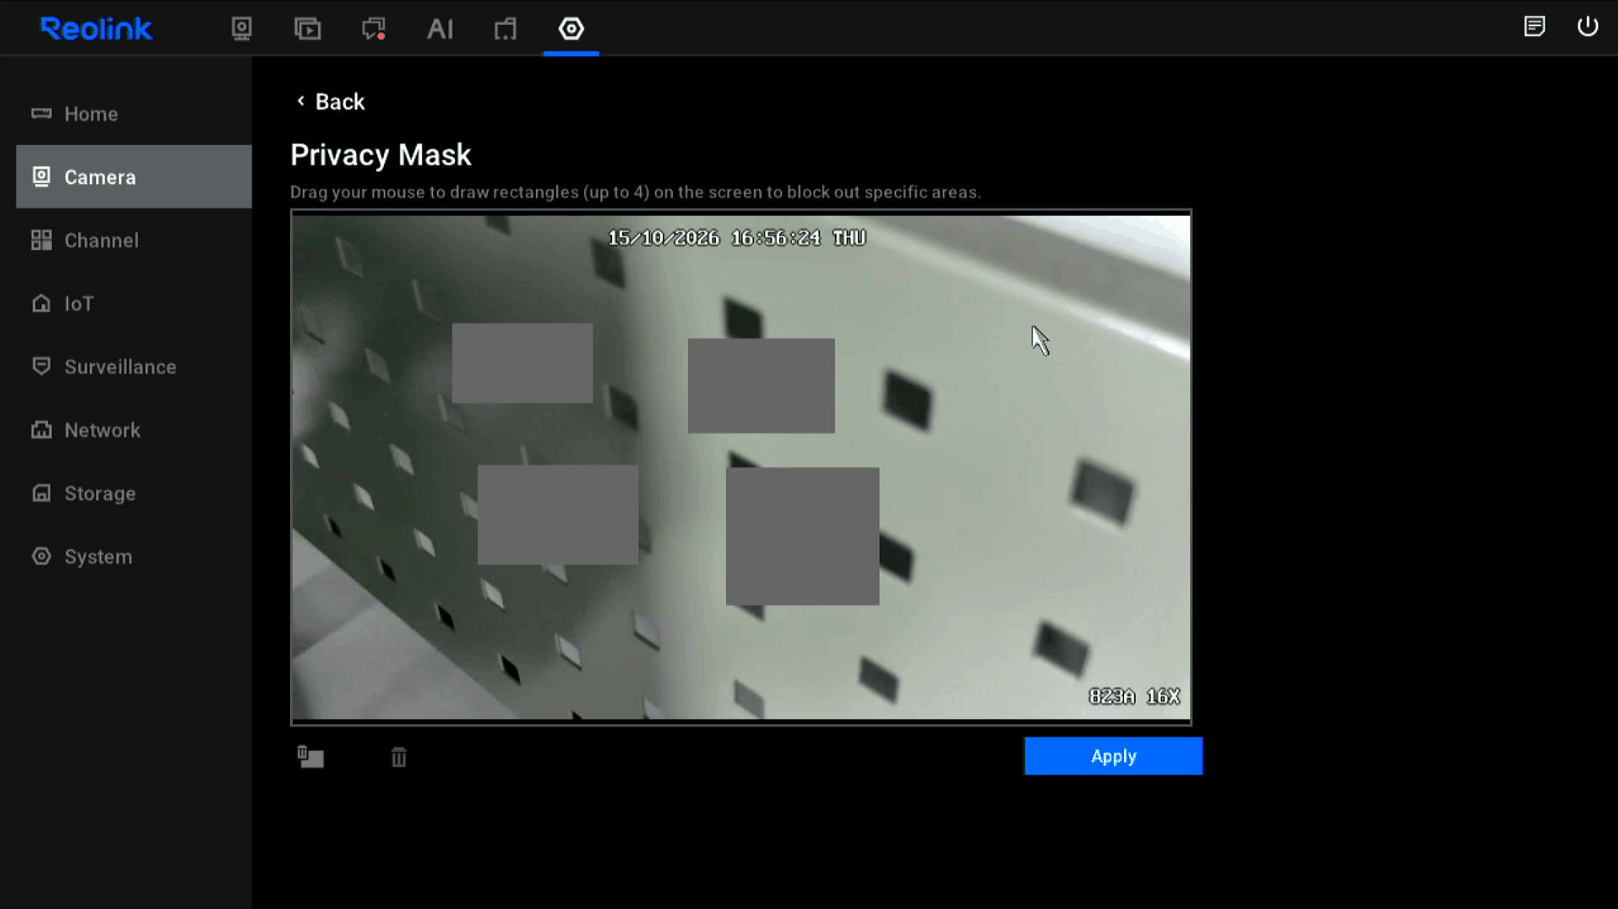Click the Privacy Mask heading
1618x909 pixels.
click(381, 155)
